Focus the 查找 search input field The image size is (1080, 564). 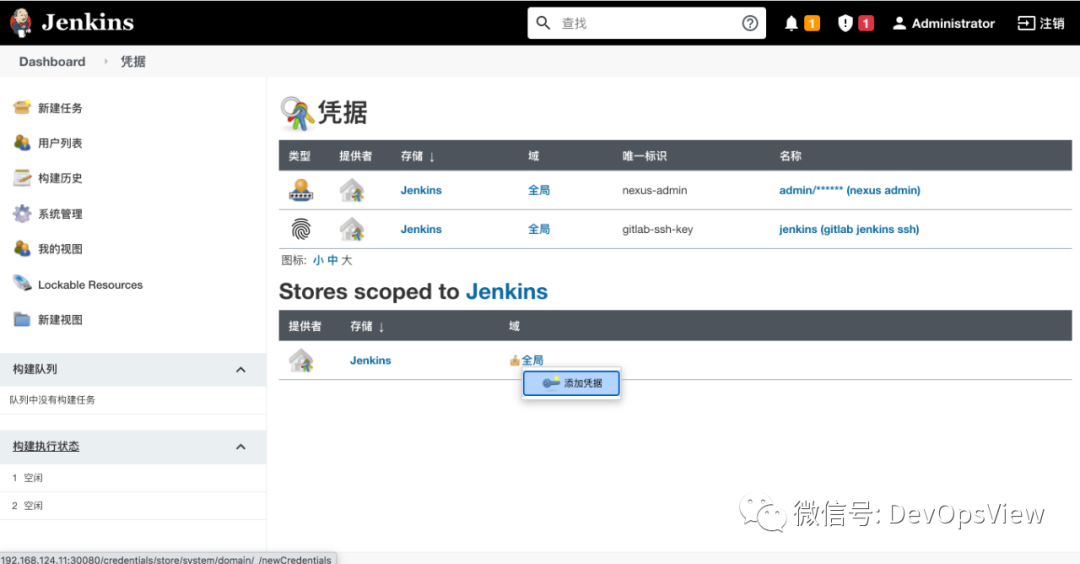pos(646,23)
